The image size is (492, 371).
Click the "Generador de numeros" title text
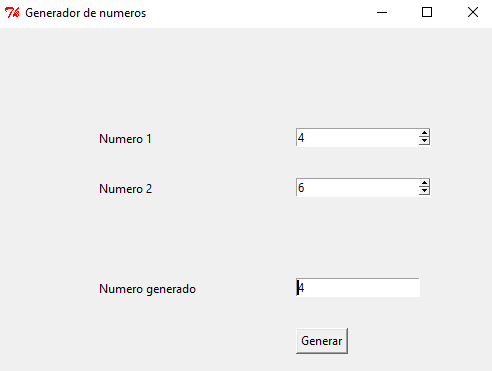pyautogui.click(x=86, y=13)
